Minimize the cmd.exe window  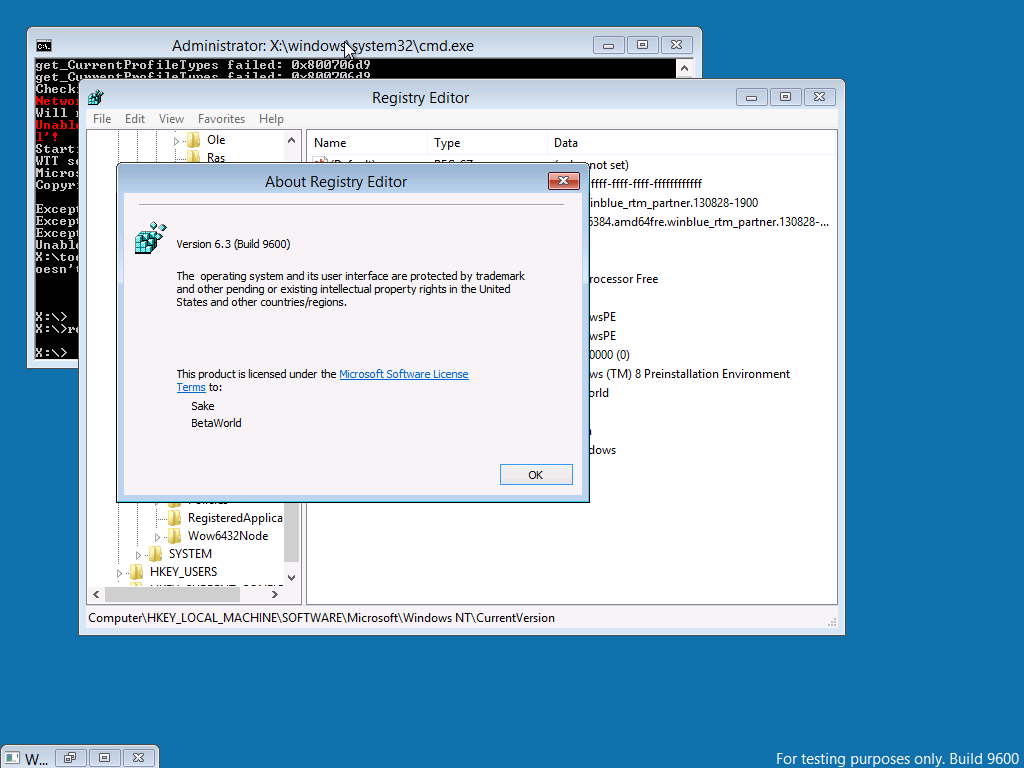(x=609, y=45)
